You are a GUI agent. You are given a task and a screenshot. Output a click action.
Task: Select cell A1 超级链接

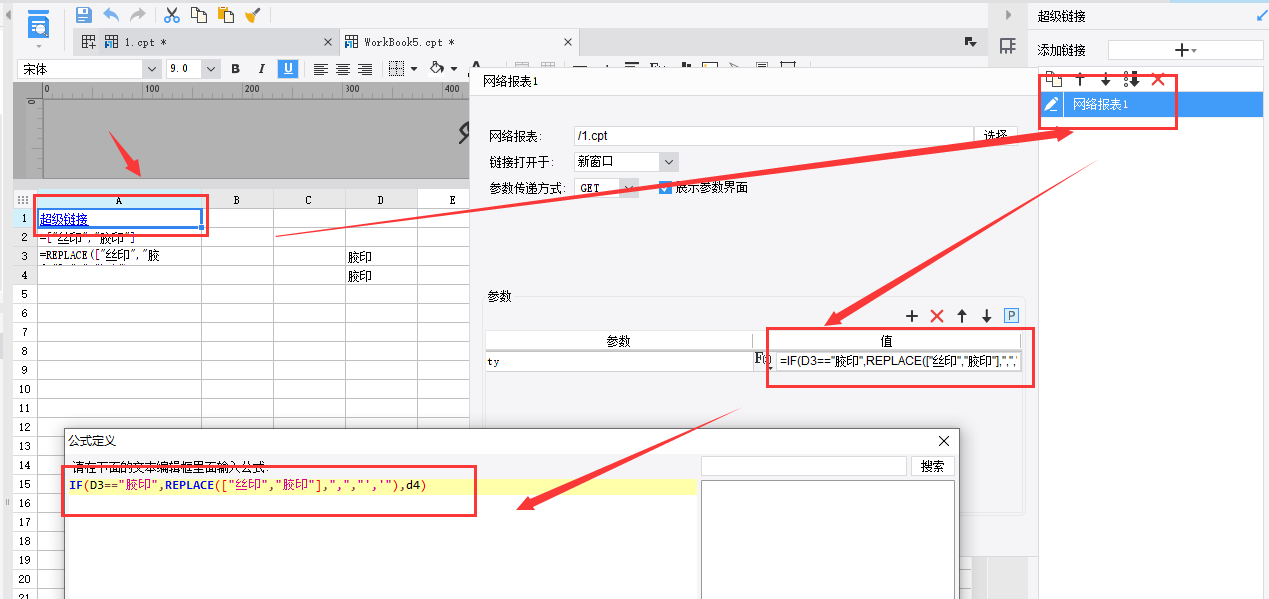click(x=119, y=219)
